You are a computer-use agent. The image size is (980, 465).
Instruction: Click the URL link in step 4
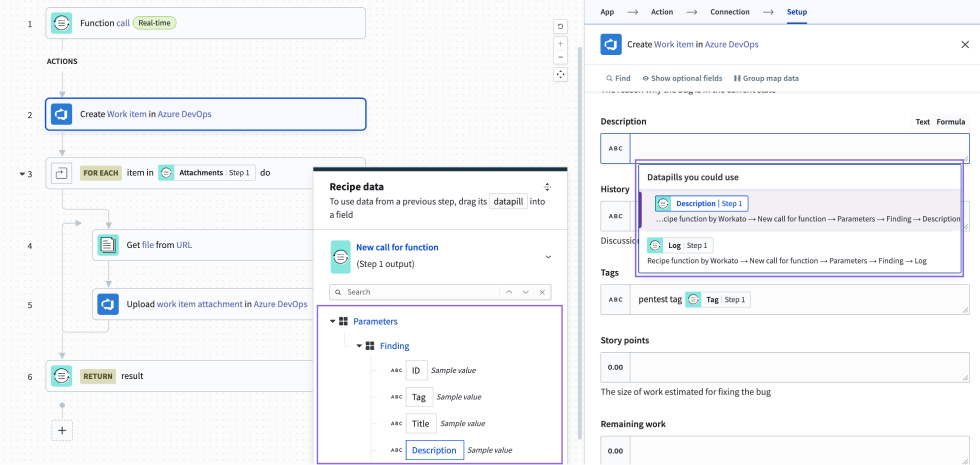coord(184,246)
